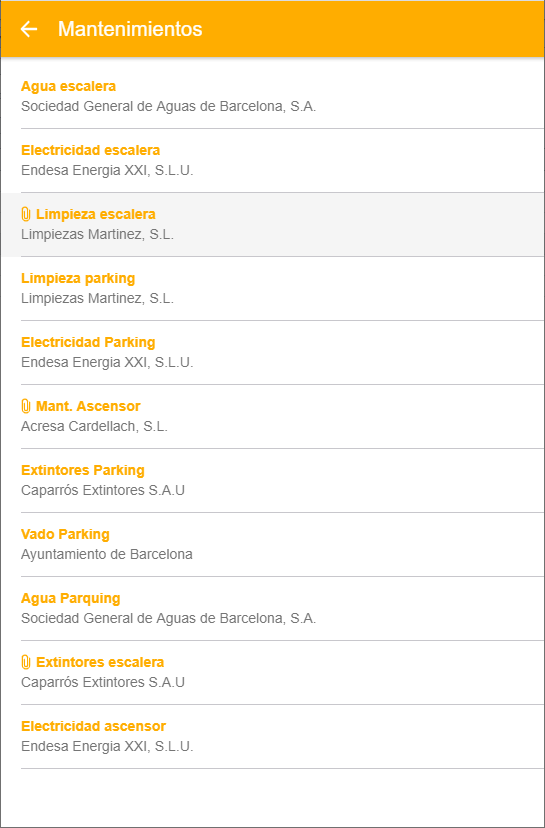Open Mant. Ascensor maintenance title
Screen dimensions: 545x828
point(88,406)
